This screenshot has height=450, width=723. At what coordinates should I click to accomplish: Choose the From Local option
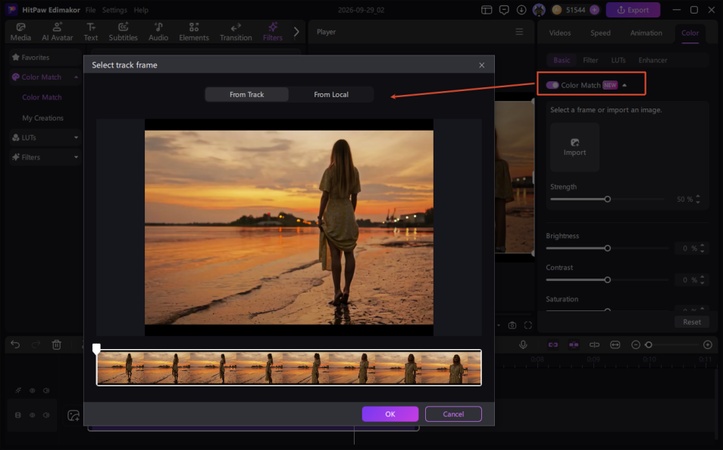point(331,94)
